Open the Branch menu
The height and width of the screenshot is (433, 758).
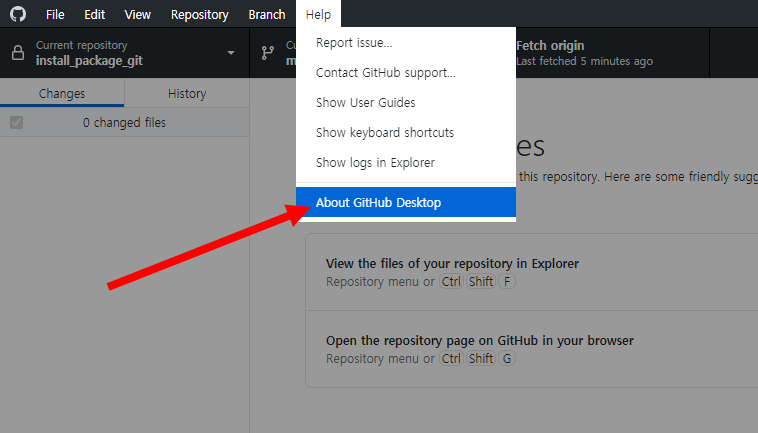tap(267, 14)
